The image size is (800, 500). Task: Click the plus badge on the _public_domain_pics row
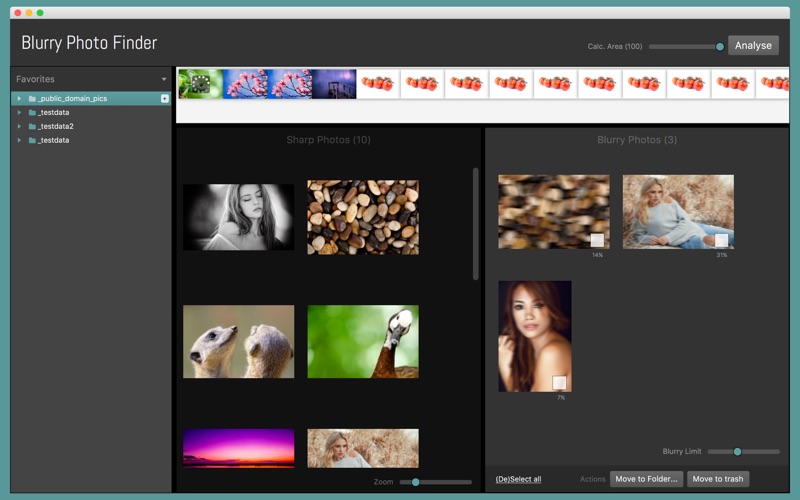click(x=165, y=99)
